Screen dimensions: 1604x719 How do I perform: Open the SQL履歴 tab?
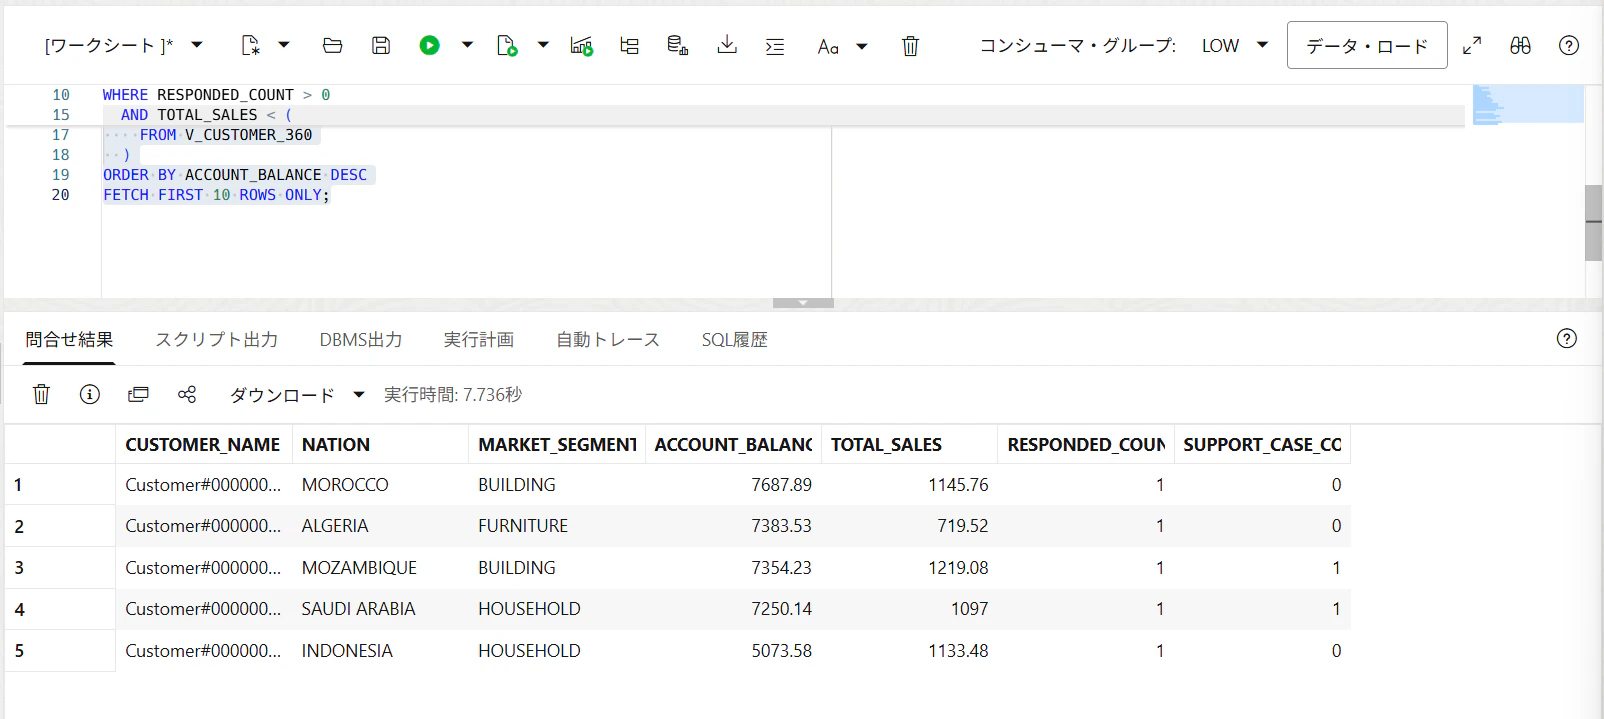[734, 340]
